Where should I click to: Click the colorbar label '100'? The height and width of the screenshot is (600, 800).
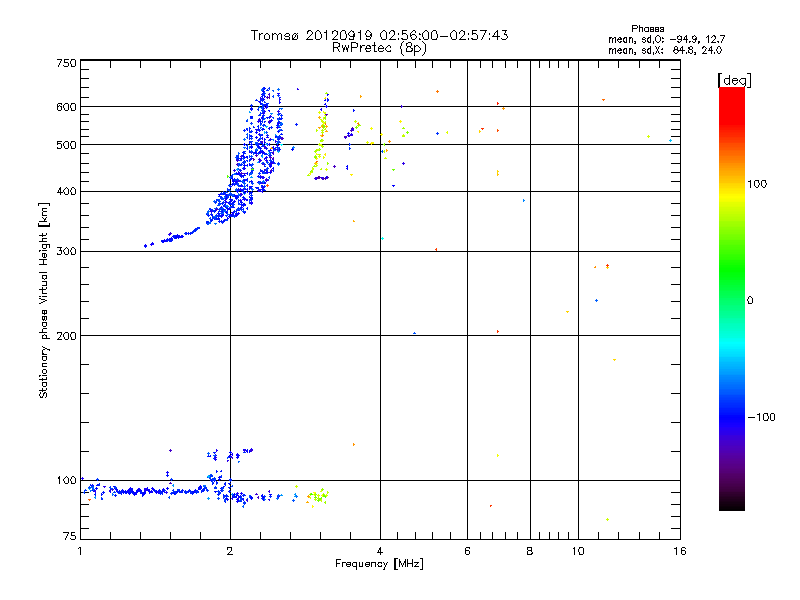(x=757, y=184)
